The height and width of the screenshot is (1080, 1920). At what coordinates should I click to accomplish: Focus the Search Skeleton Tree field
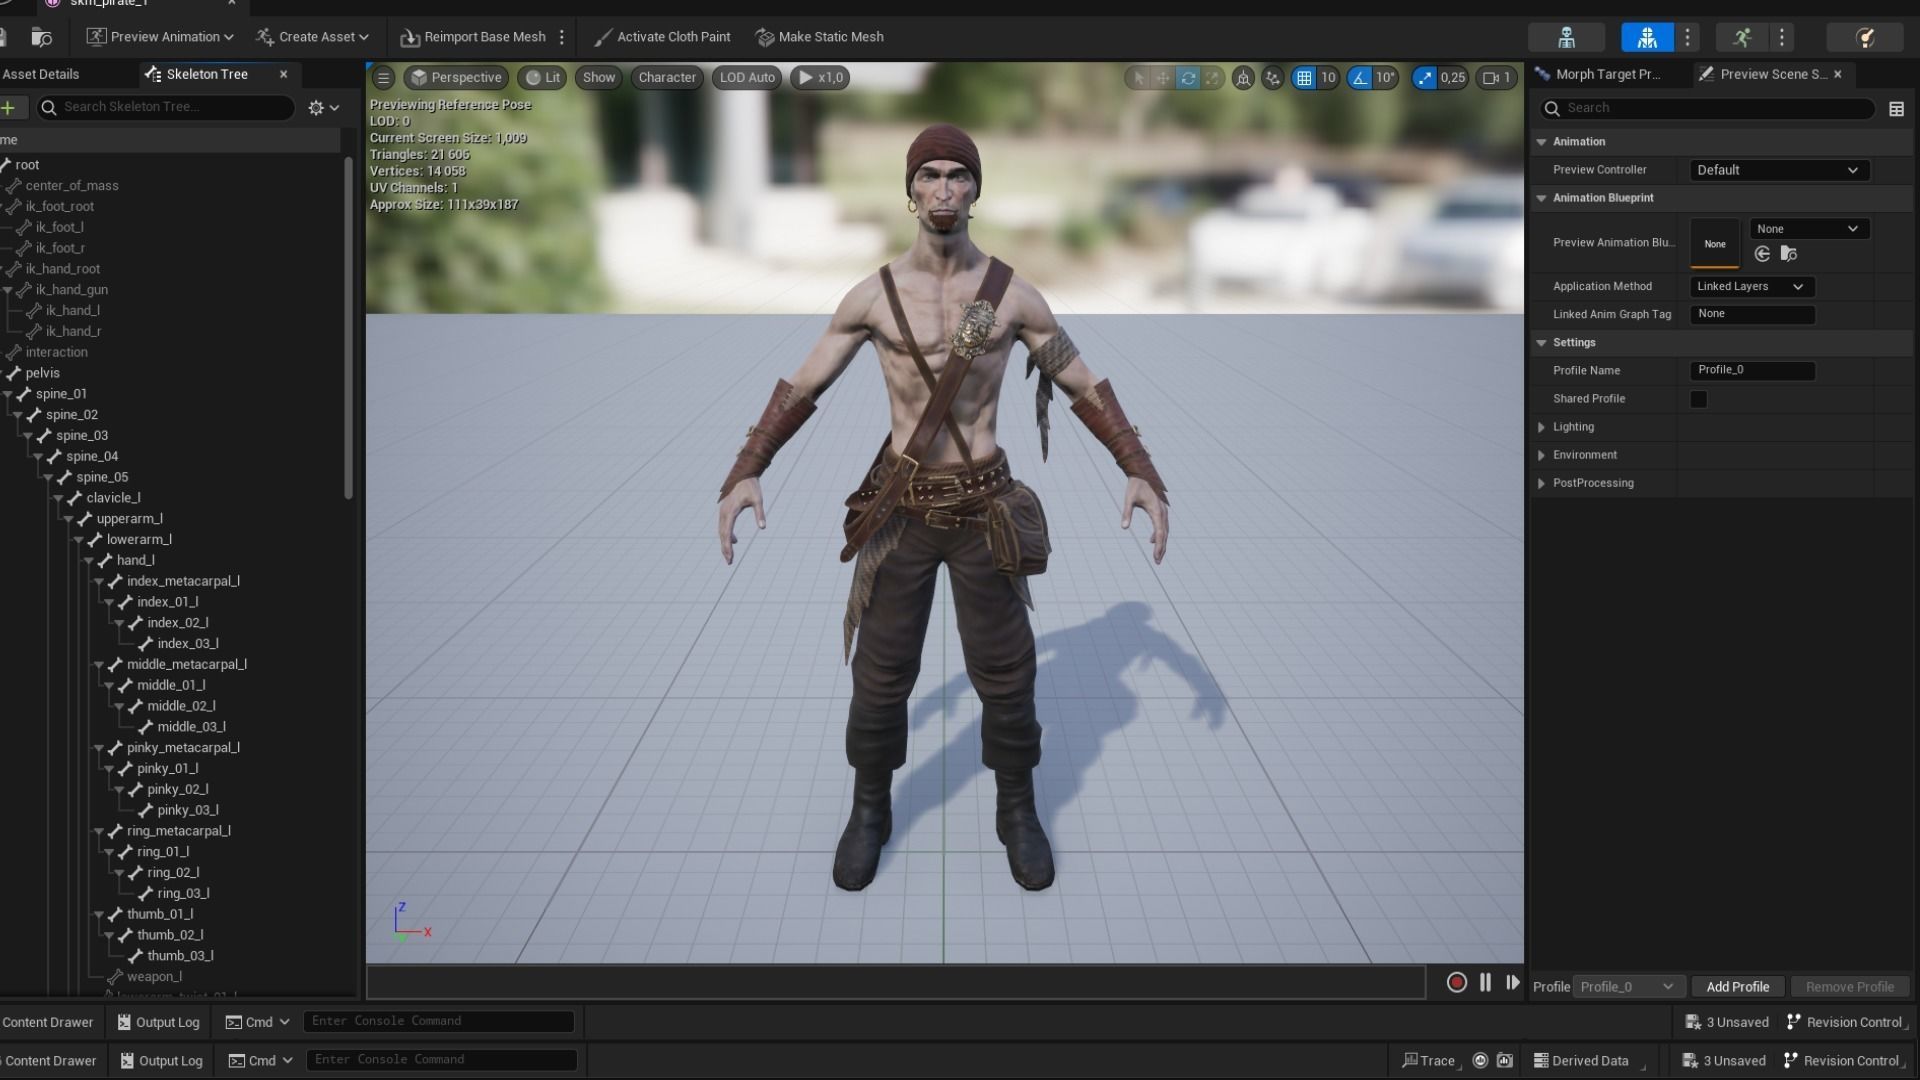tap(166, 107)
